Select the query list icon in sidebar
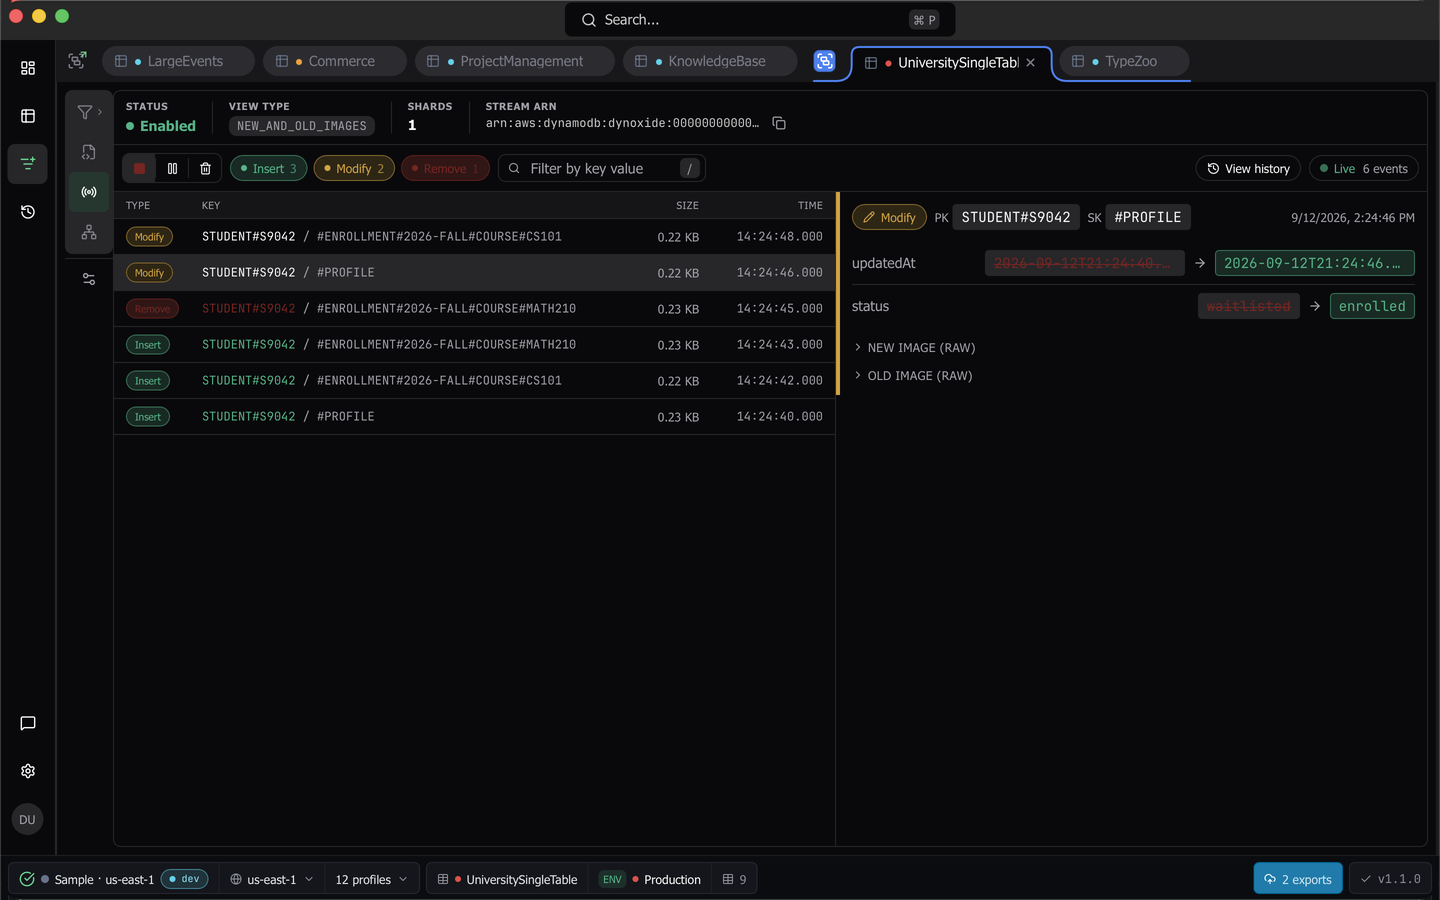Image resolution: width=1440 pixels, height=900 pixels. [28, 163]
